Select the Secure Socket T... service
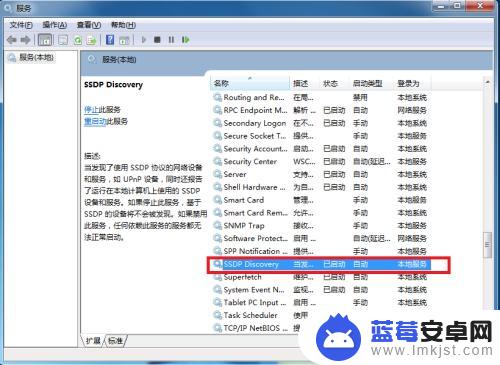The height and width of the screenshot is (365, 500). [322, 136]
